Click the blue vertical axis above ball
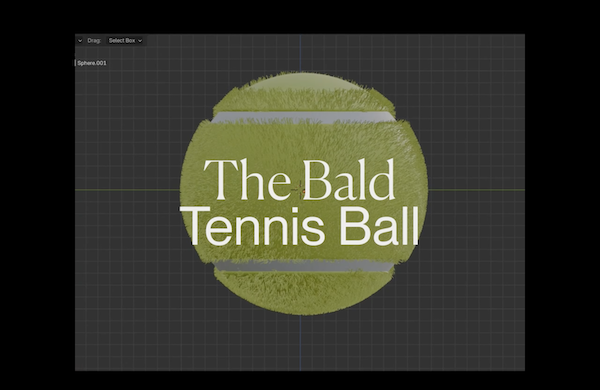600x390 pixels. point(300,53)
